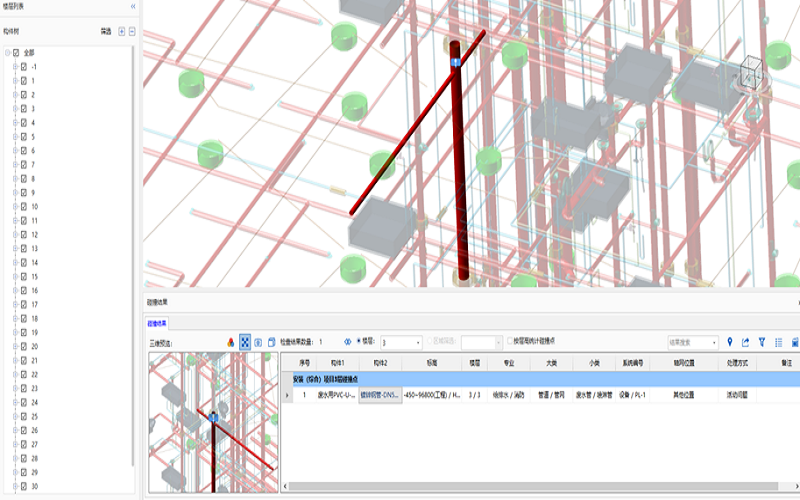800x500 pixels.
Task: Click the 管道 / 管网 category cell
Action: pos(552,395)
